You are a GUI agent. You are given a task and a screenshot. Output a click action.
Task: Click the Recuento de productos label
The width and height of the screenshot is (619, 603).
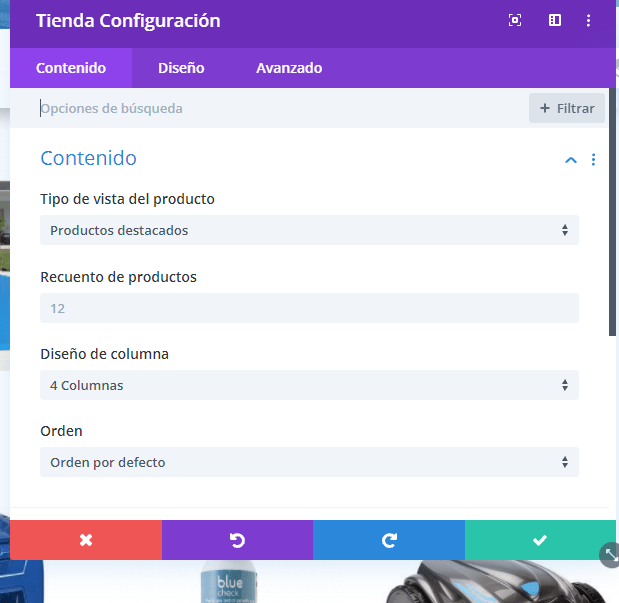118,277
